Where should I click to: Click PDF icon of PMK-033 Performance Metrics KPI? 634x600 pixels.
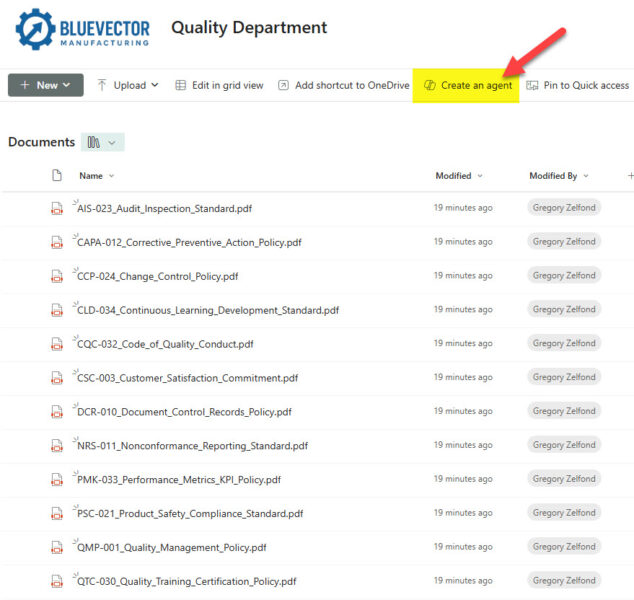pyautogui.click(x=57, y=480)
